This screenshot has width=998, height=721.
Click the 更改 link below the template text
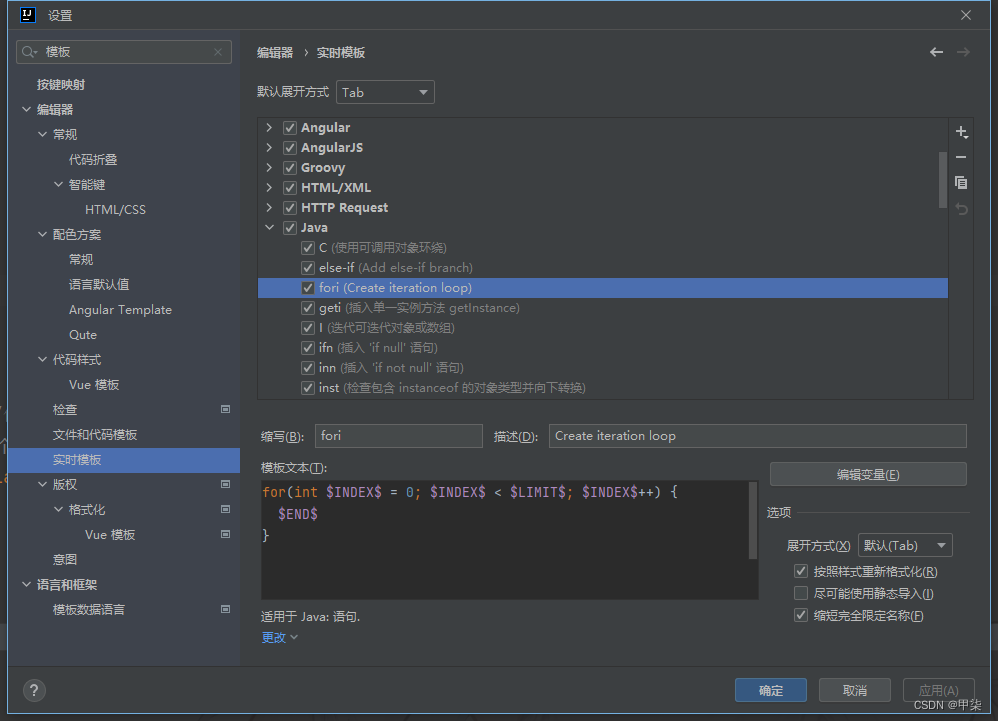(272, 637)
